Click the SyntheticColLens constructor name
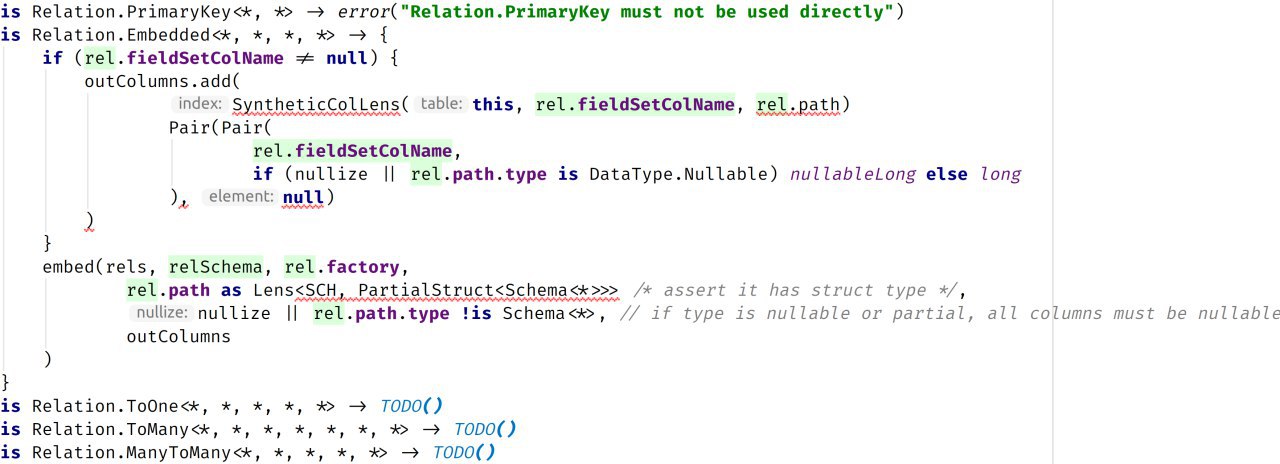The width and height of the screenshot is (1280, 464). point(316,105)
